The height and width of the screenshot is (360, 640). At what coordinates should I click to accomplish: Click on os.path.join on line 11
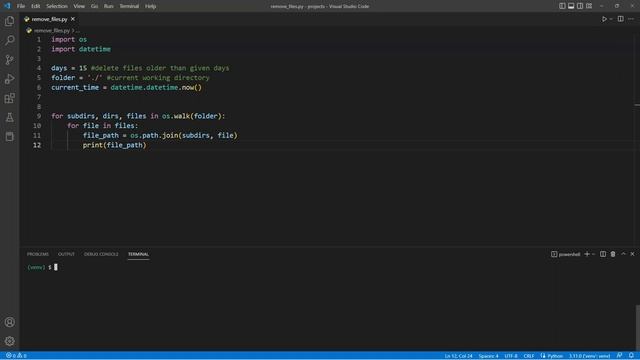(x=154, y=136)
